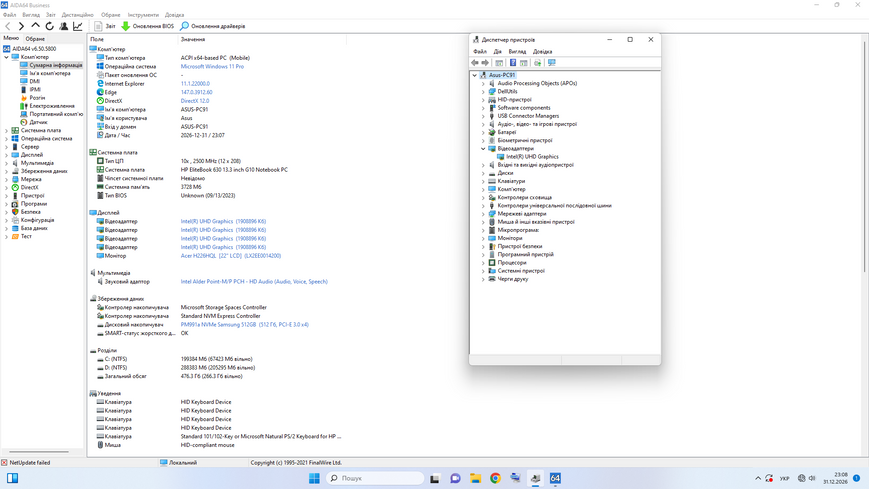Update driver icon in Device Manager toolbar
The width and height of the screenshot is (869, 489).
(x=538, y=63)
